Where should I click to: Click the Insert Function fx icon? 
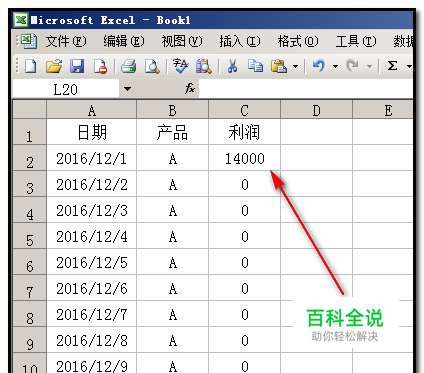pos(190,89)
